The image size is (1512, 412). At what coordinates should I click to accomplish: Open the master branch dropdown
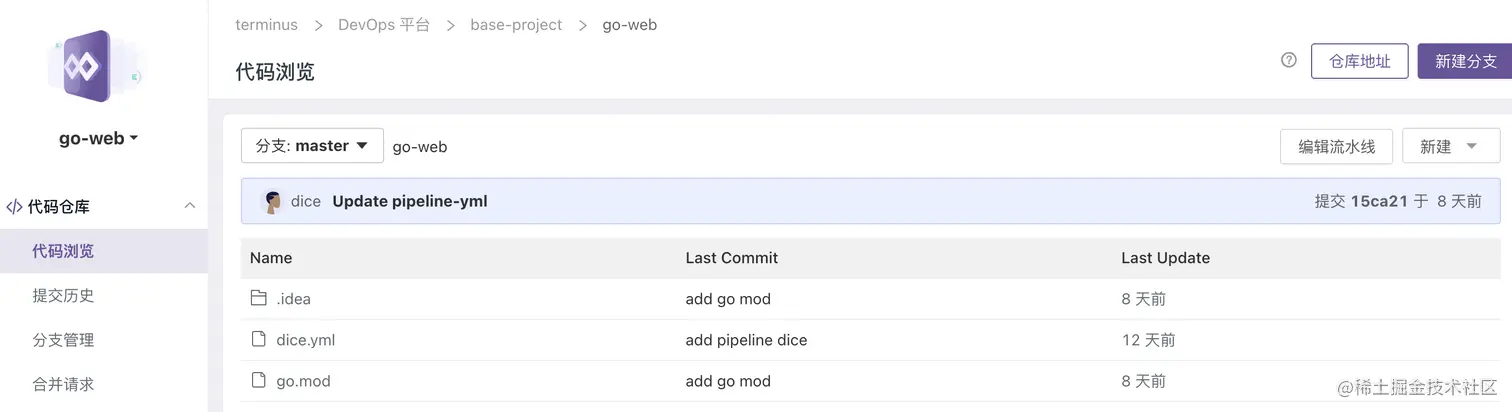pos(312,146)
